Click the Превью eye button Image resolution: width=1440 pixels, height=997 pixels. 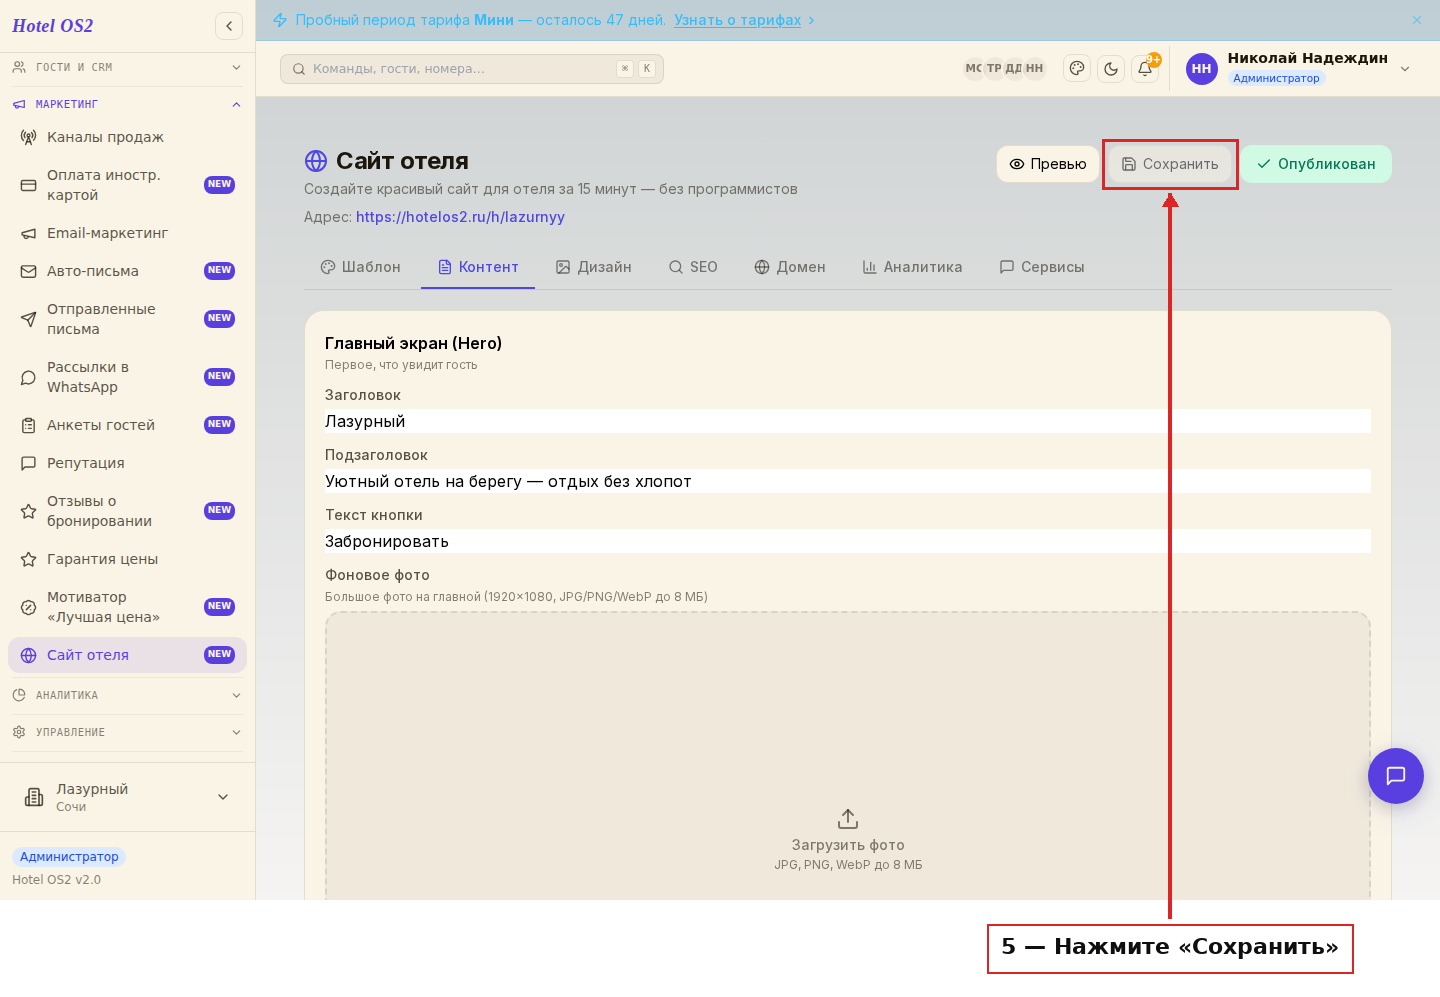(x=1047, y=164)
